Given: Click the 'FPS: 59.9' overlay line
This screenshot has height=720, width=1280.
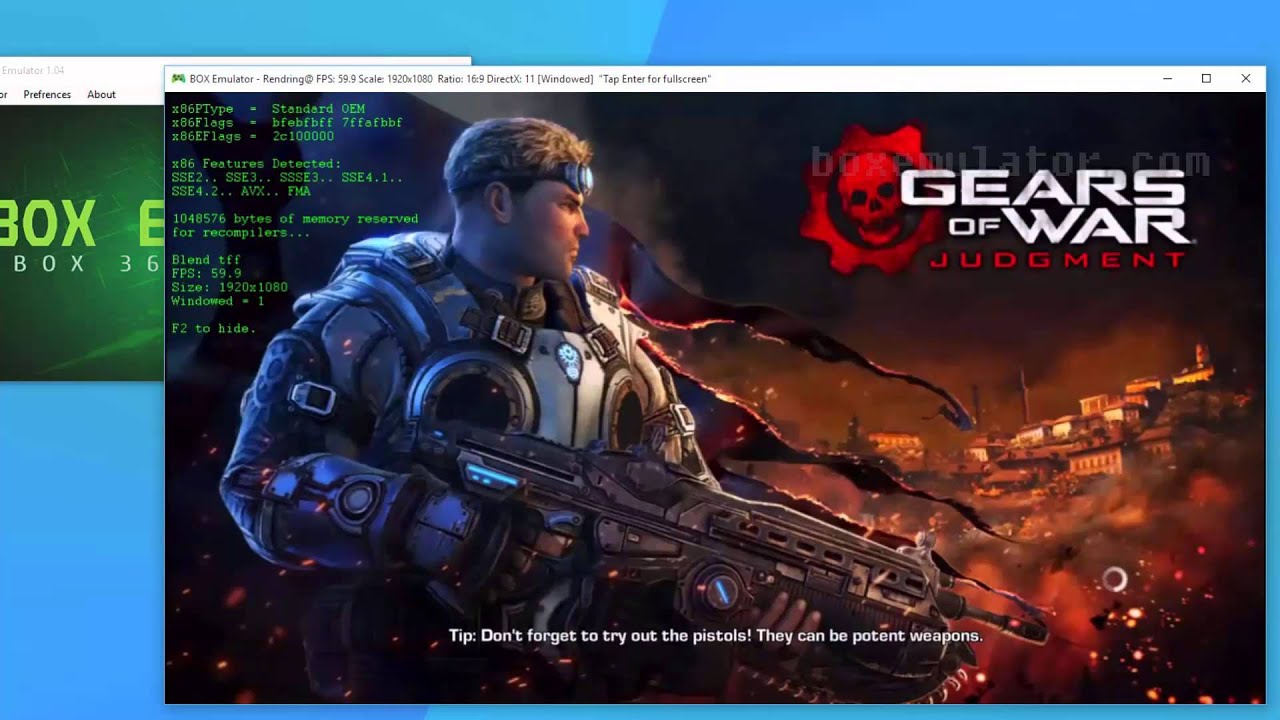Looking at the screenshot, I should coord(206,273).
